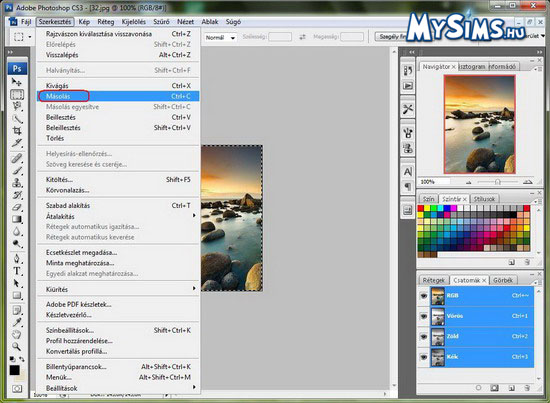Select the Clone Stamp tool
Screen dimensions: 550x403
pos(17,183)
